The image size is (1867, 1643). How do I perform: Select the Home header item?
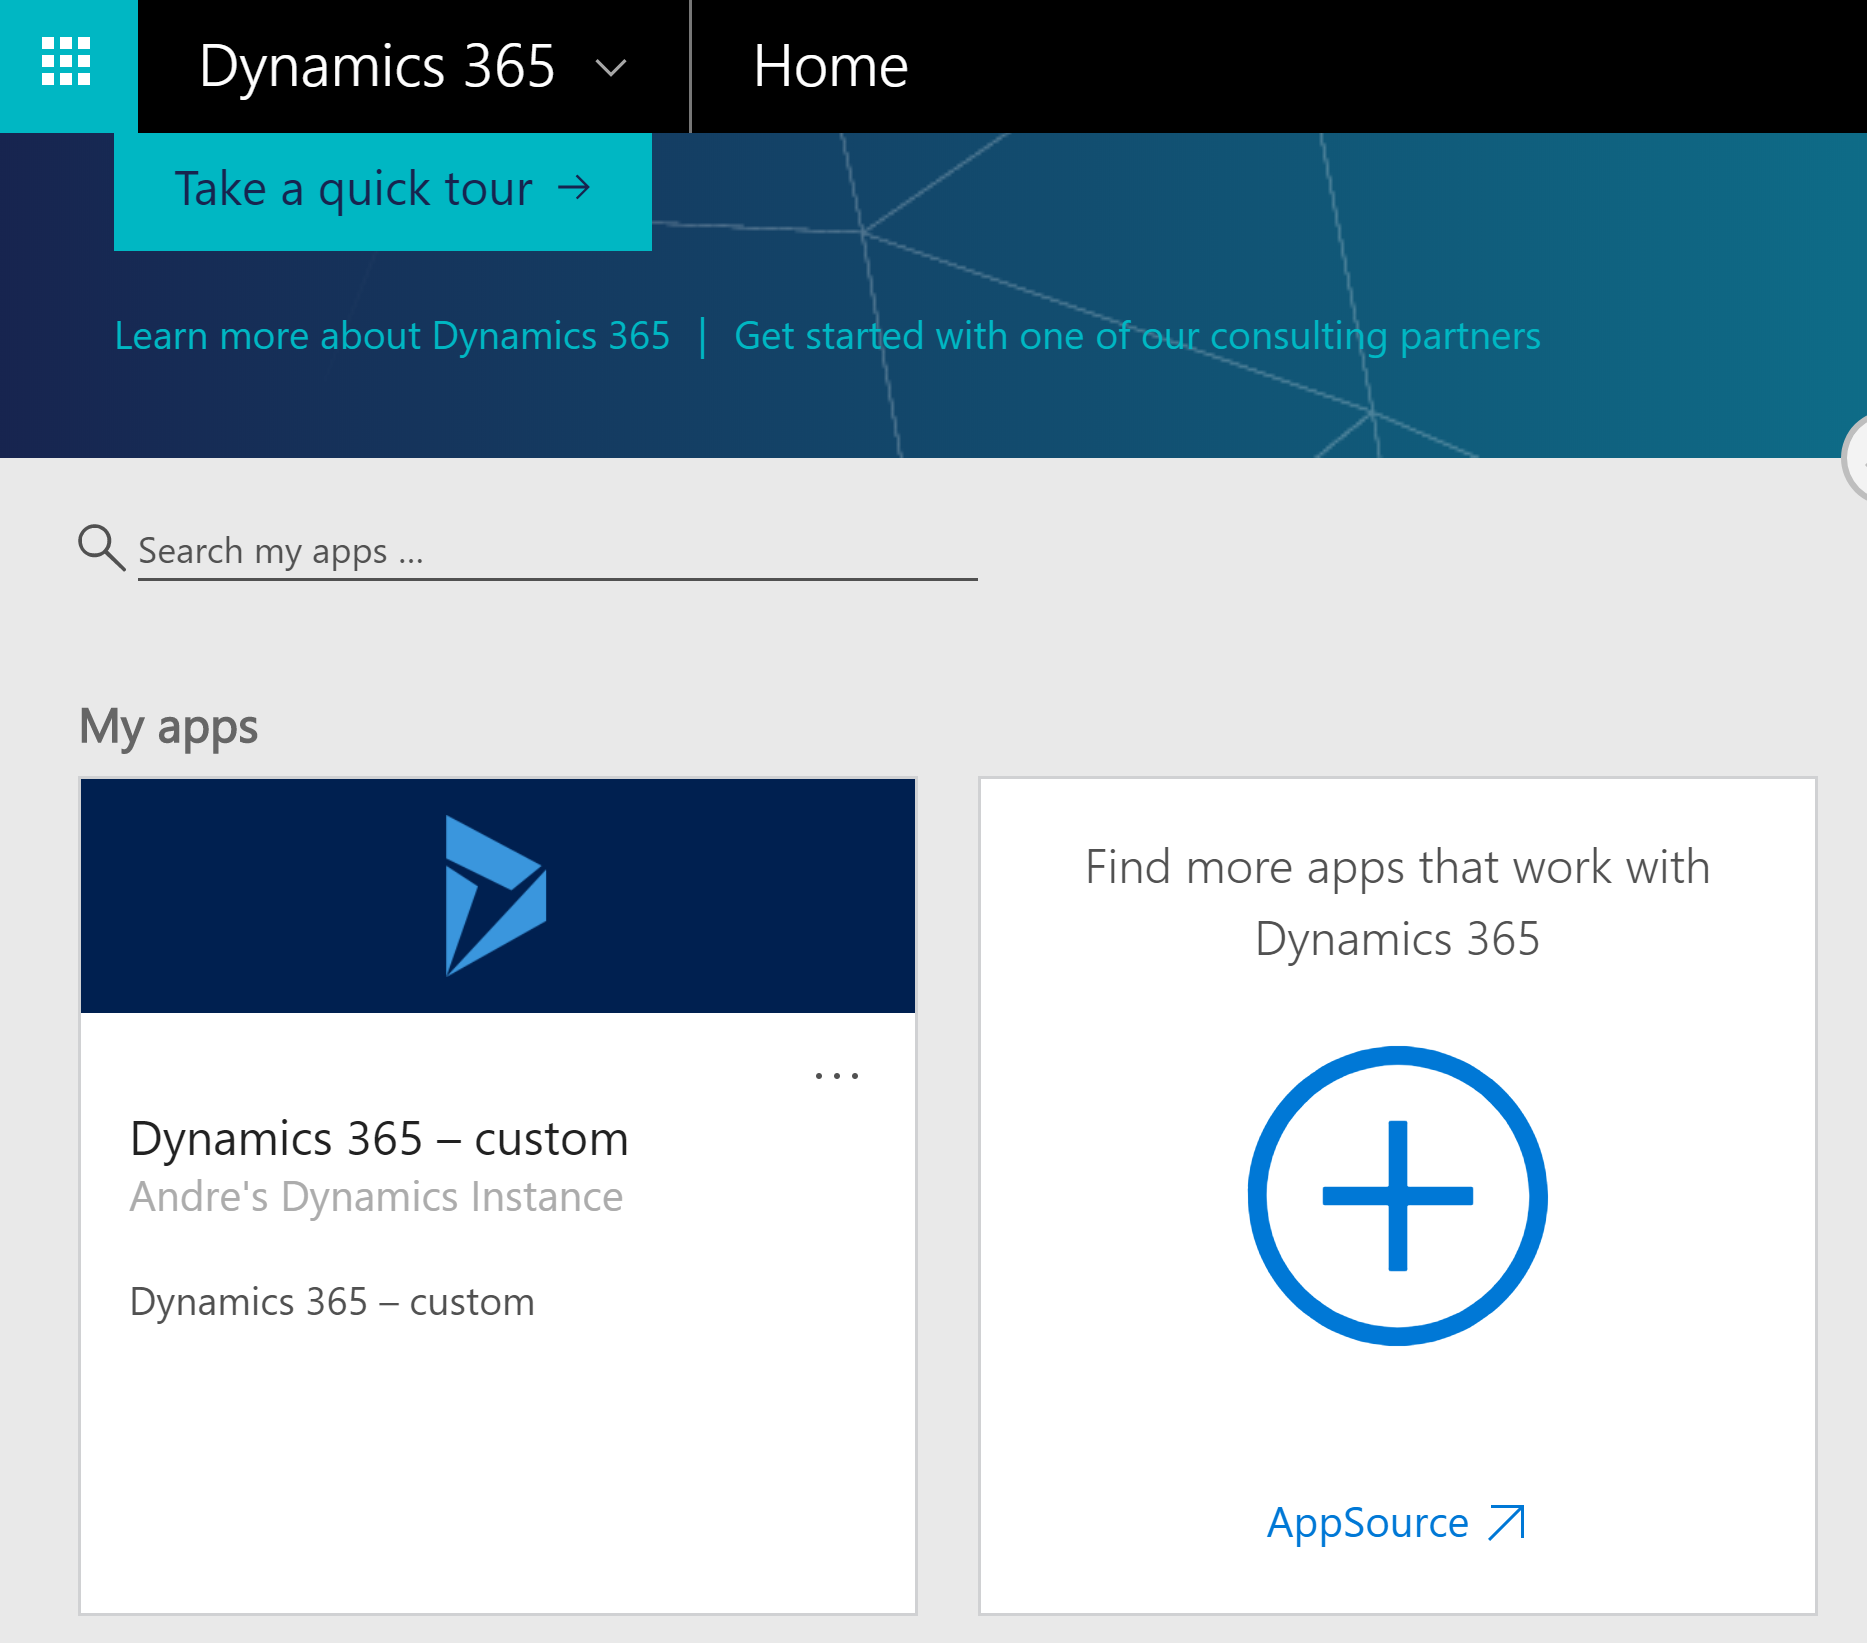coord(829,67)
